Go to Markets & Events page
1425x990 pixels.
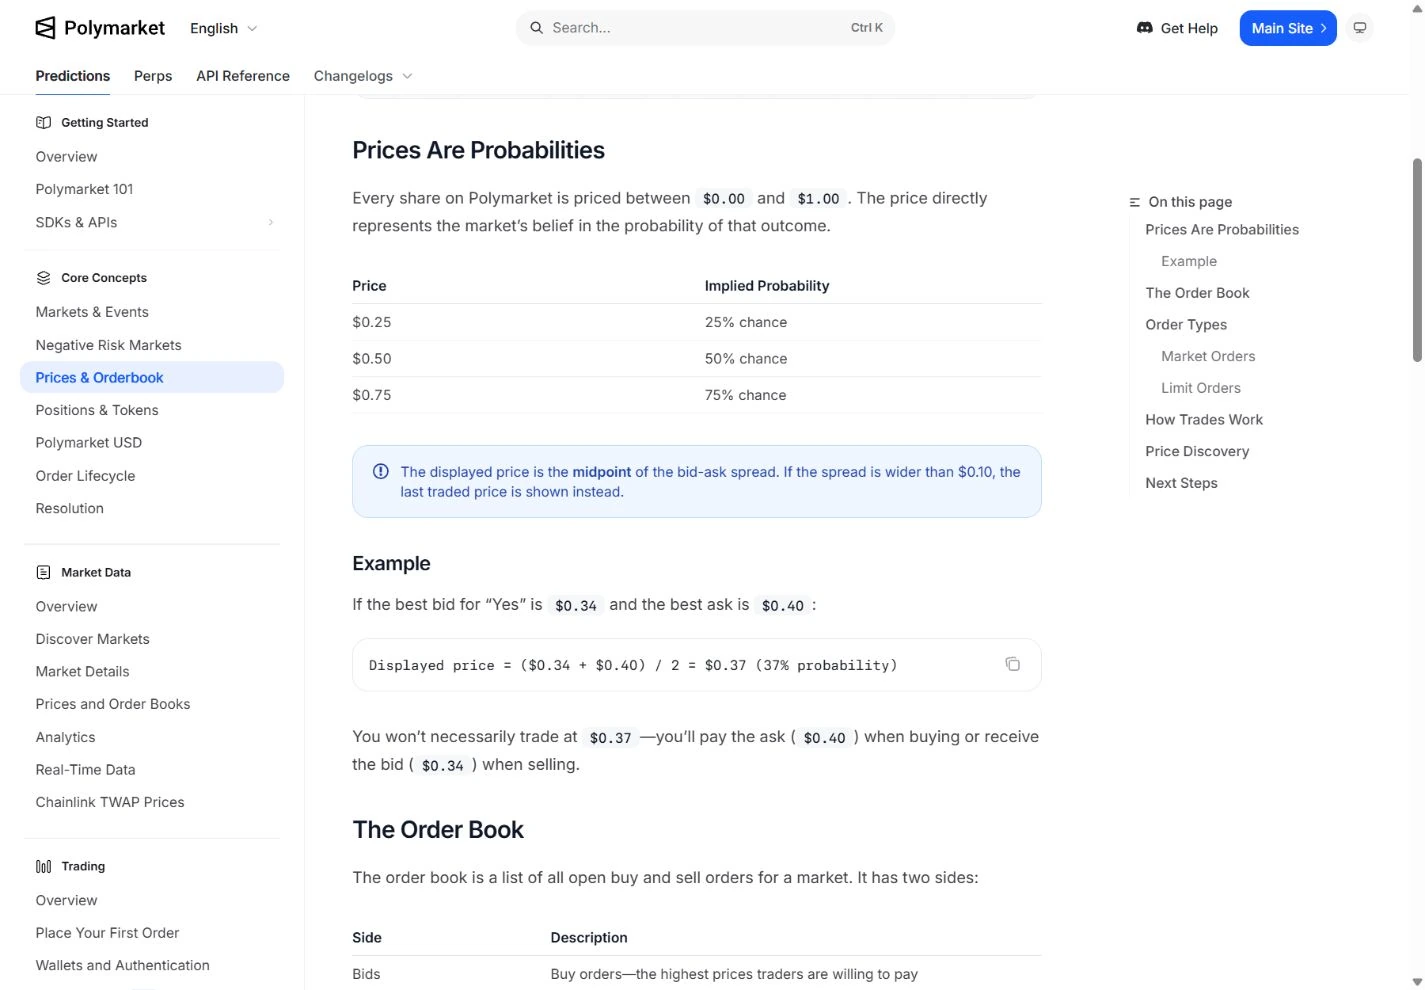pyautogui.click(x=92, y=312)
